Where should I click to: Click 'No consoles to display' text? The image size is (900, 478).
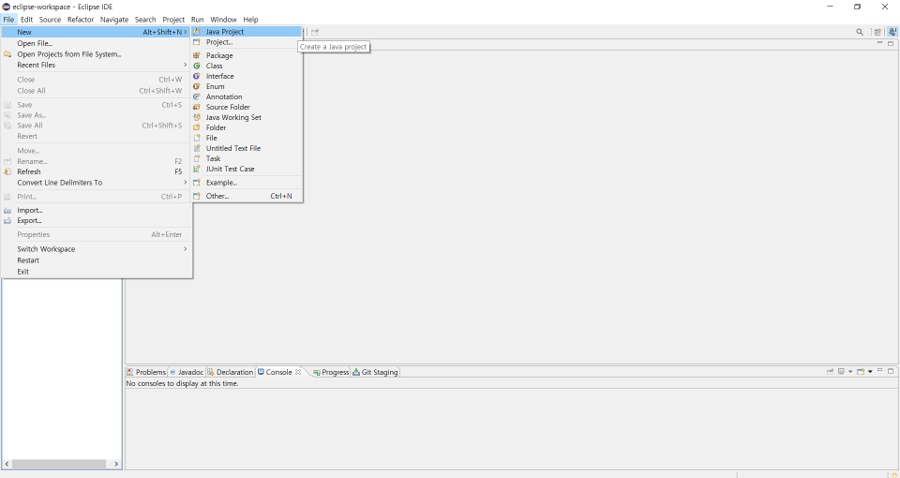tap(182, 384)
